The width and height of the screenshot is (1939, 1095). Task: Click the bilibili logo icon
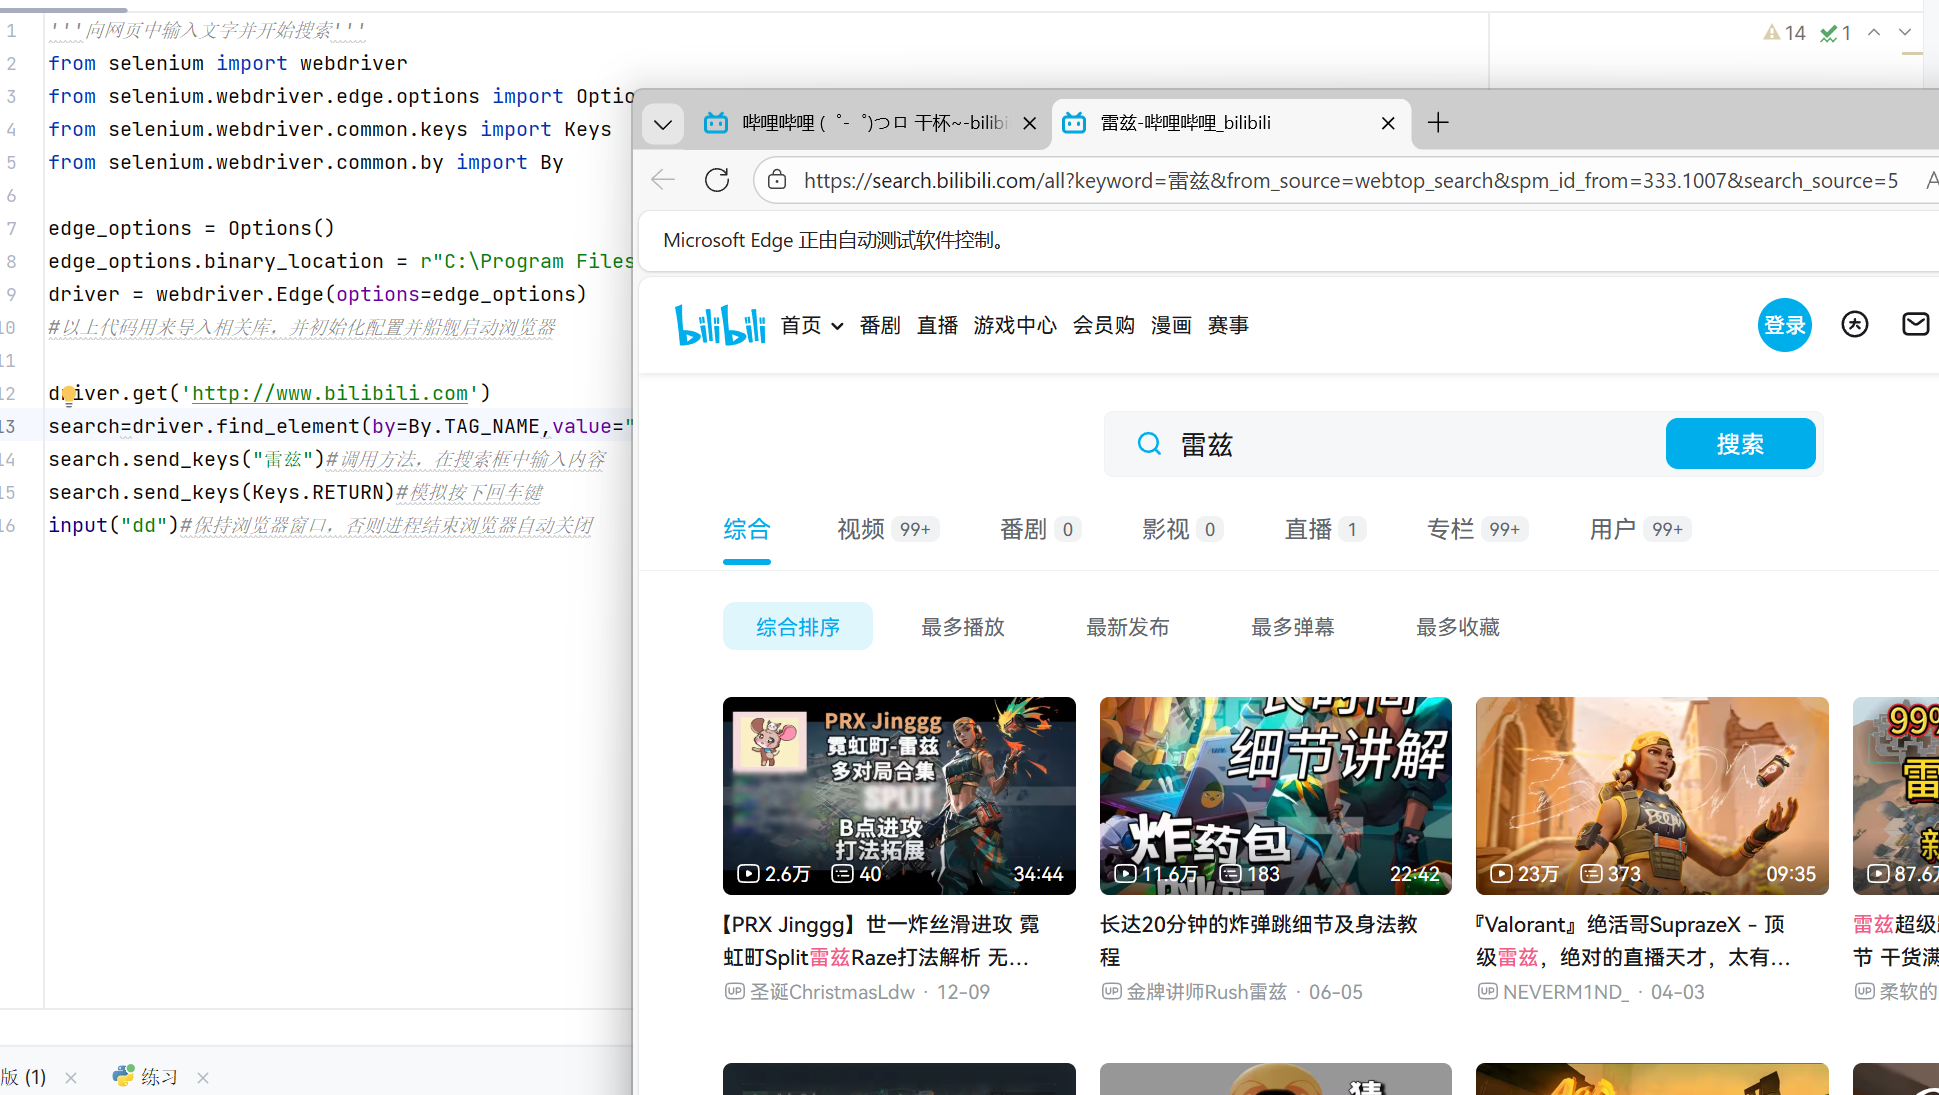tap(720, 325)
